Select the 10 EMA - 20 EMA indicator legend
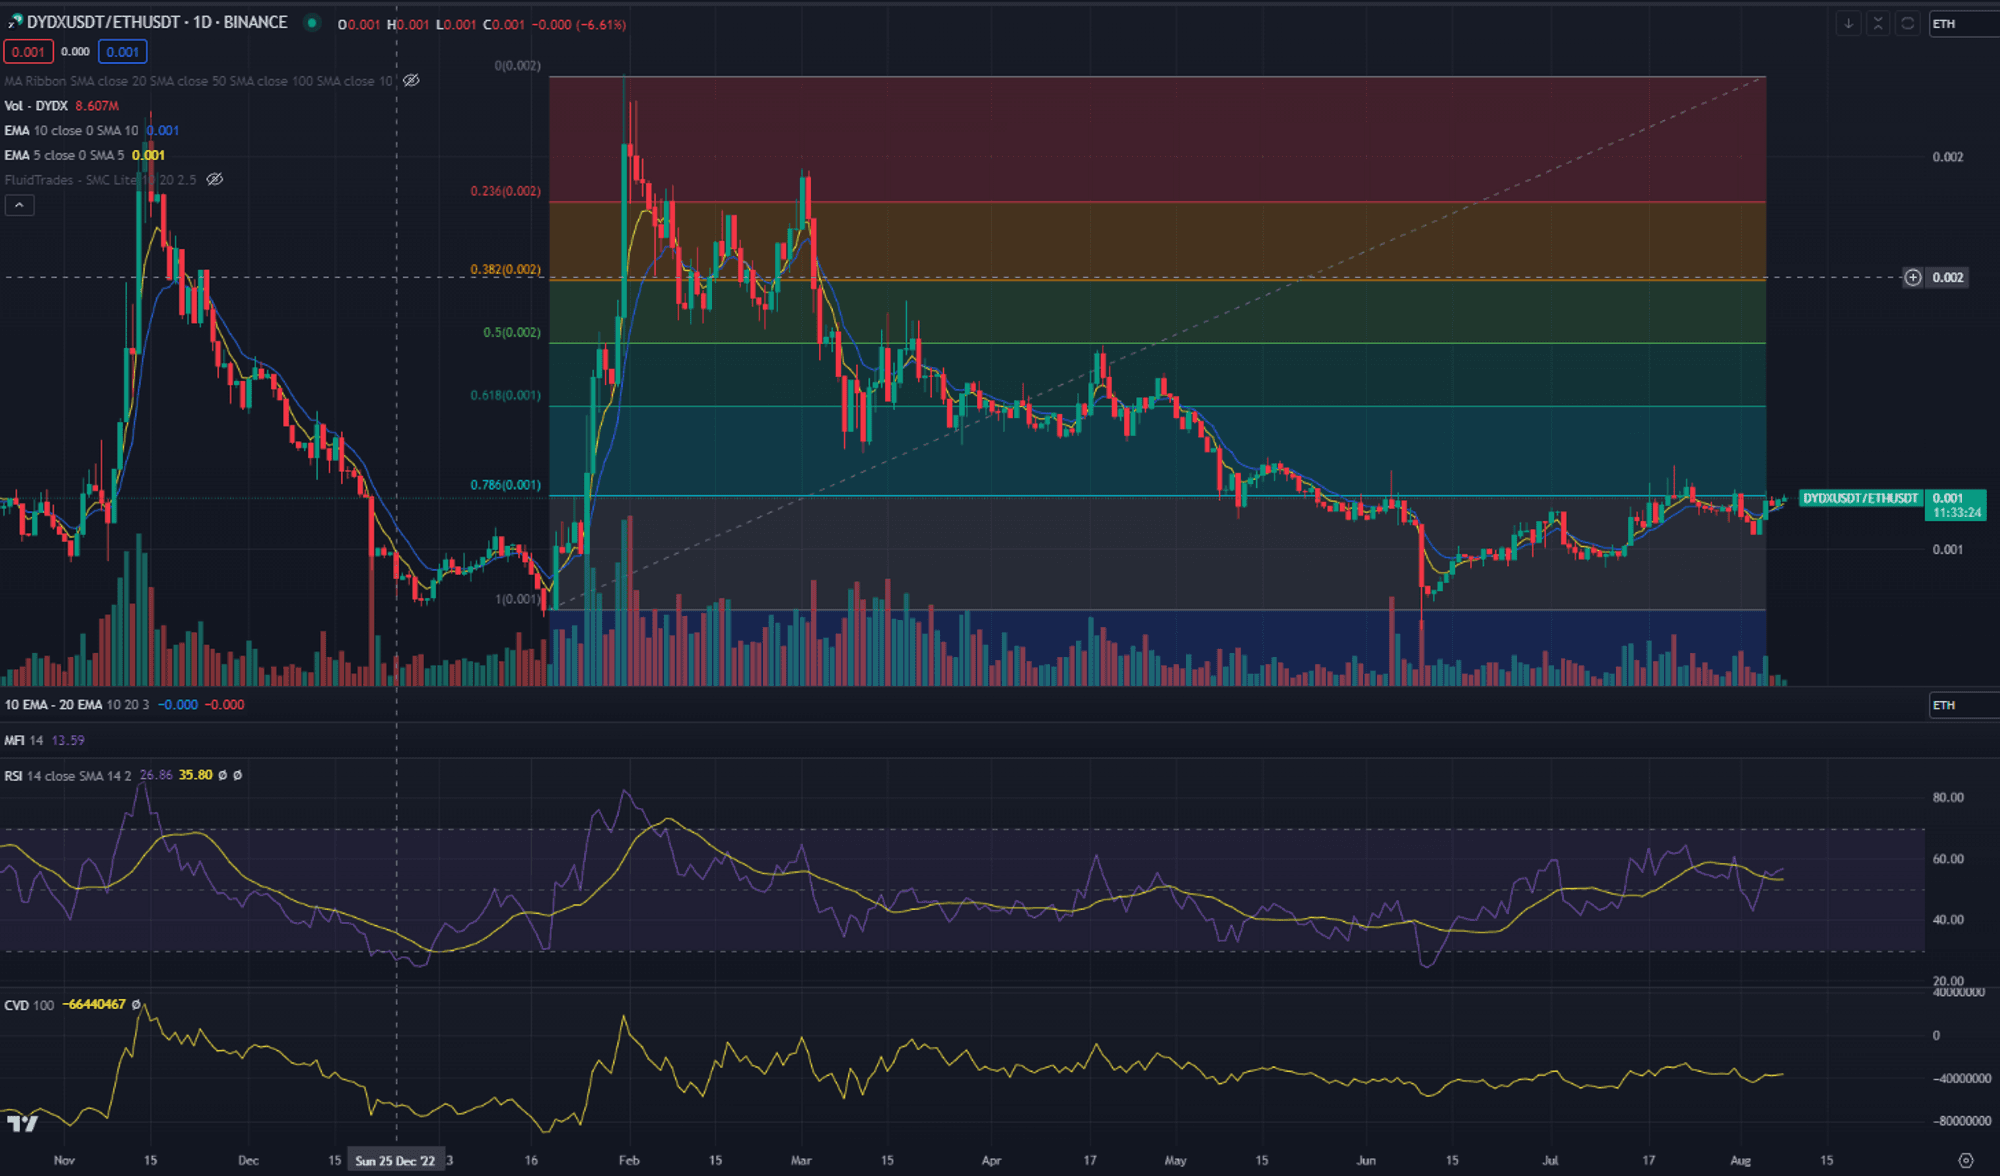2000x1176 pixels. [x=76, y=704]
